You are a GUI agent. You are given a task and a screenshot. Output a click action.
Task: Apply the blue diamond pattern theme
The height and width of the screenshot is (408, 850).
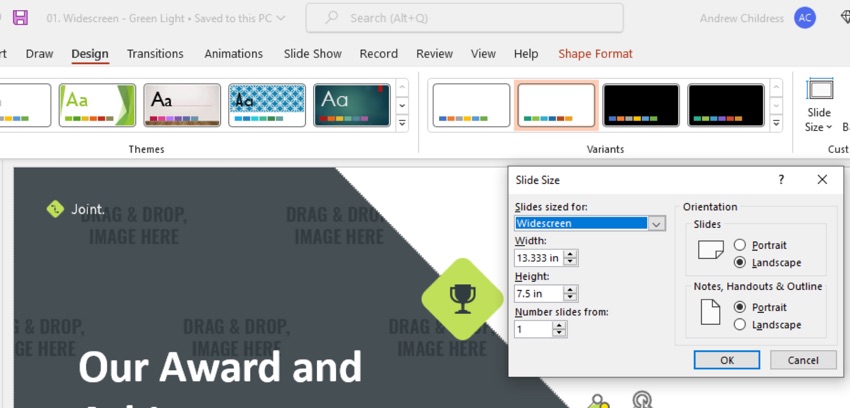coord(267,105)
